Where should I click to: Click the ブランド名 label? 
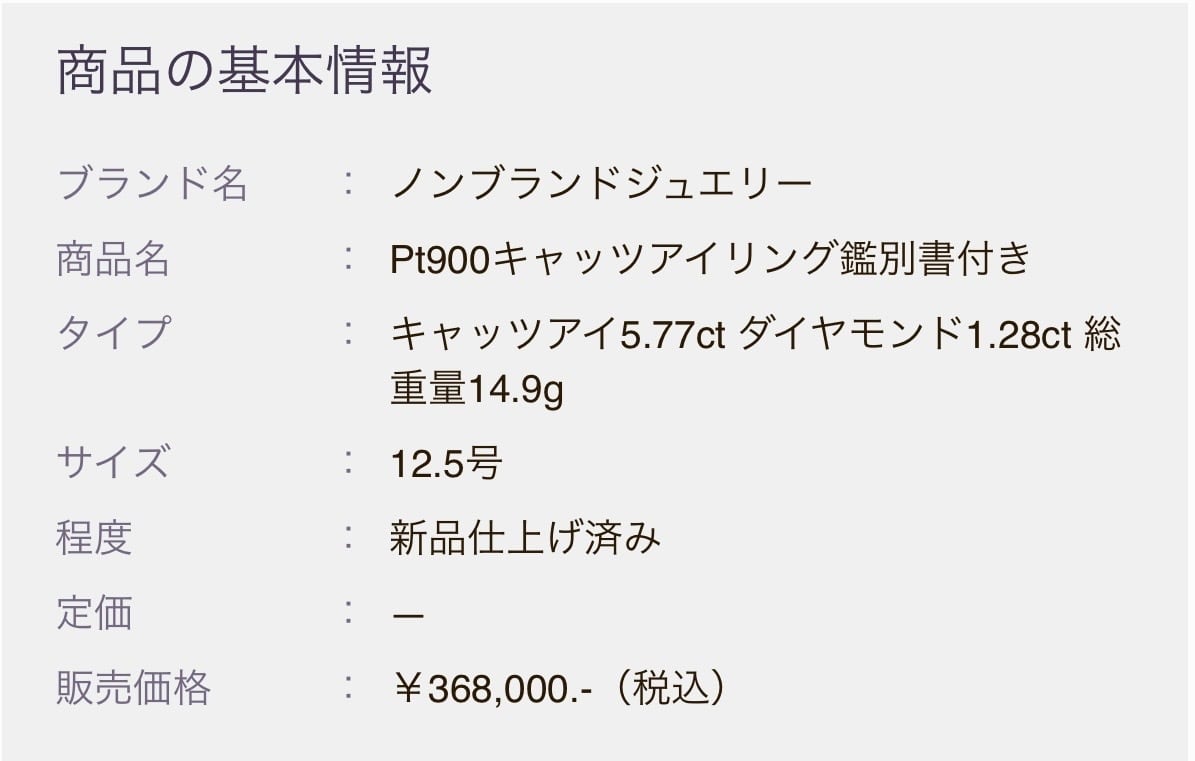coord(153,184)
